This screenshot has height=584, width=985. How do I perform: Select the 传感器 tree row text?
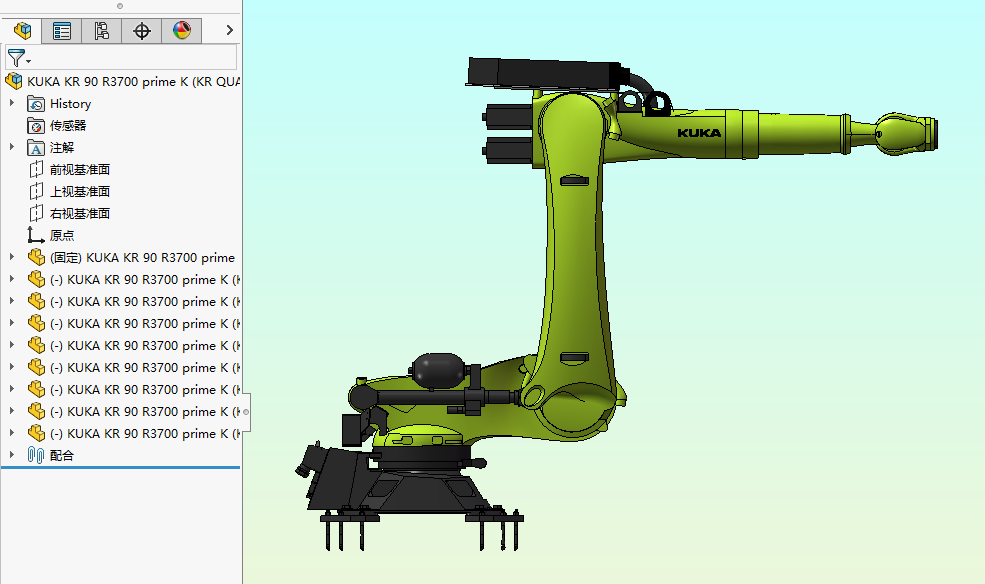(68, 126)
